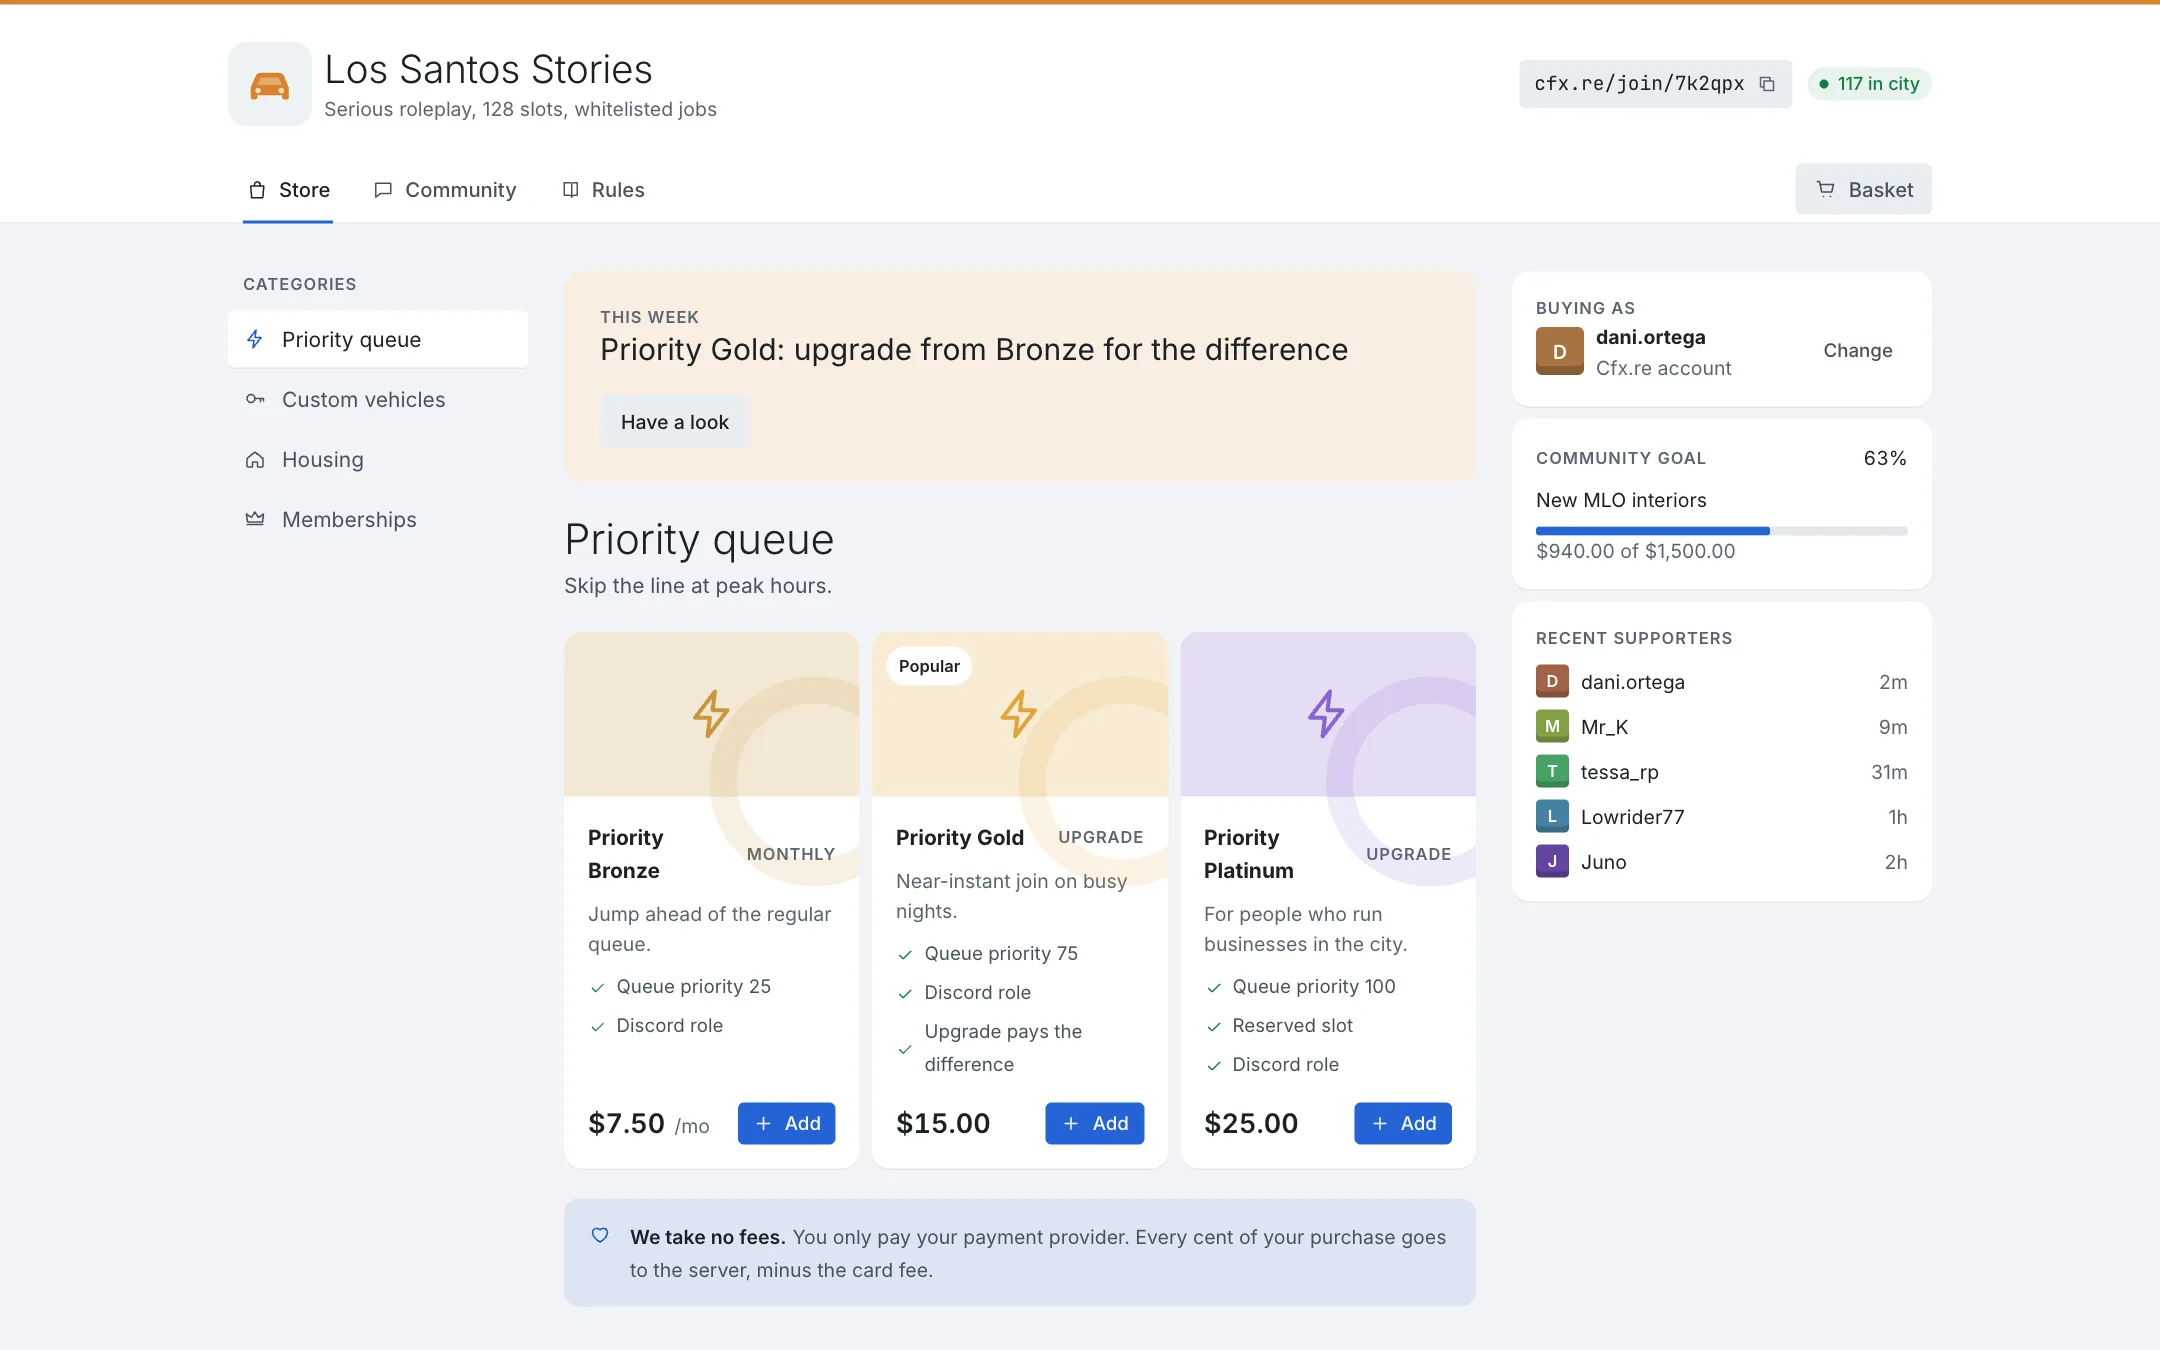
Task: Open the Basket
Action: 1863,189
